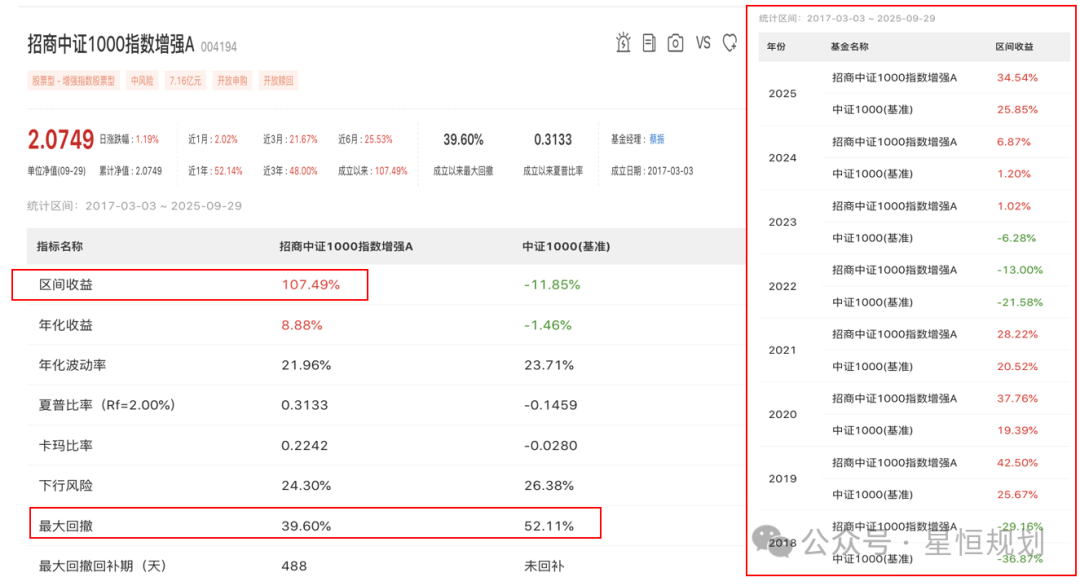Click the recovery days value 488
The width and height of the screenshot is (1080, 586).
click(294, 566)
